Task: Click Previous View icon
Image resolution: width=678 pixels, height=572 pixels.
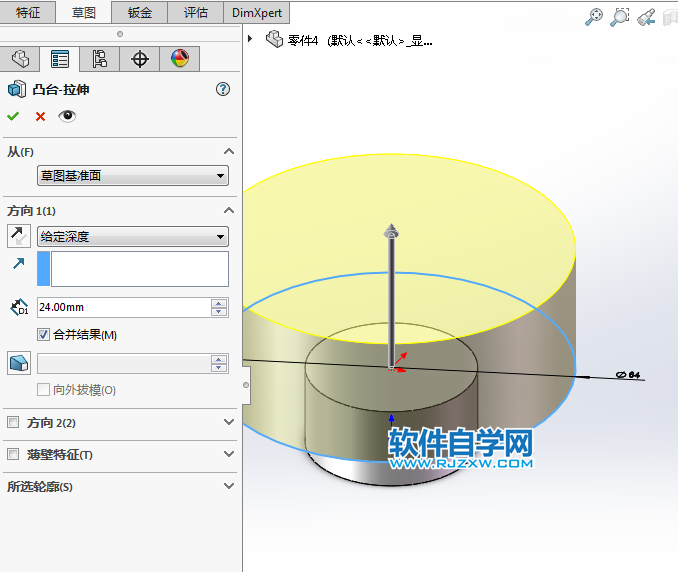Action: click(x=646, y=17)
